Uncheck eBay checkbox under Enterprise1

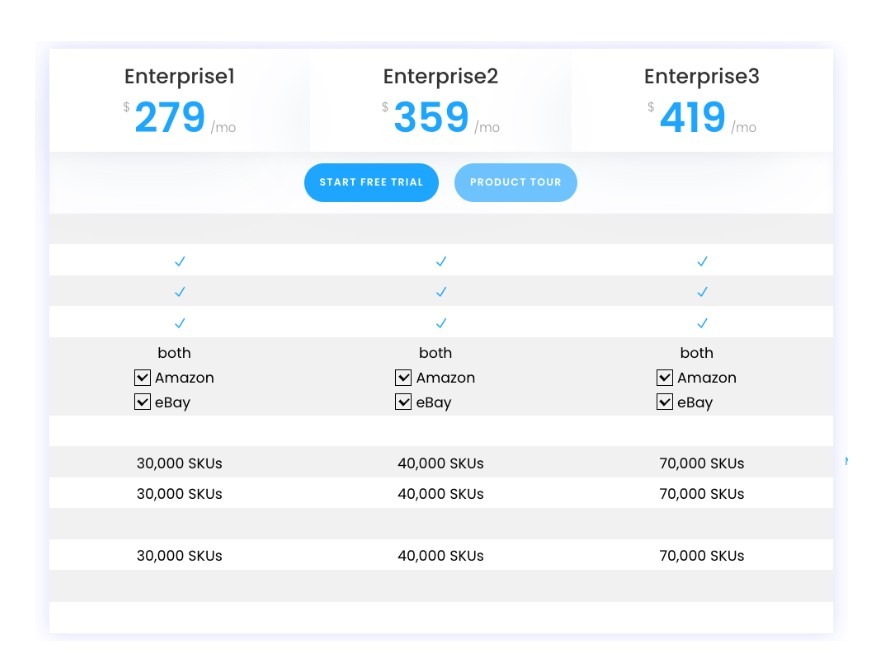tap(142, 401)
